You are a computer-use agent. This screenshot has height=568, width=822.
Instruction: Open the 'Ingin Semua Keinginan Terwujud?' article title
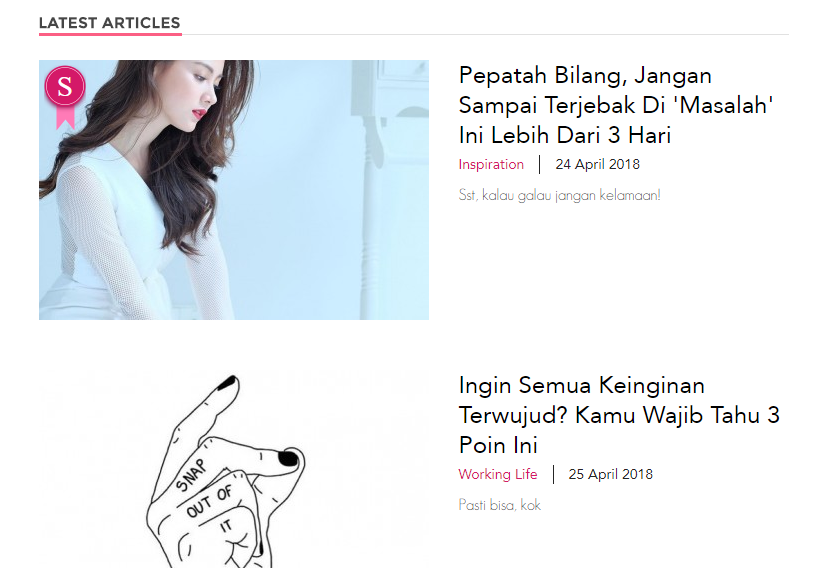coord(619,415)
